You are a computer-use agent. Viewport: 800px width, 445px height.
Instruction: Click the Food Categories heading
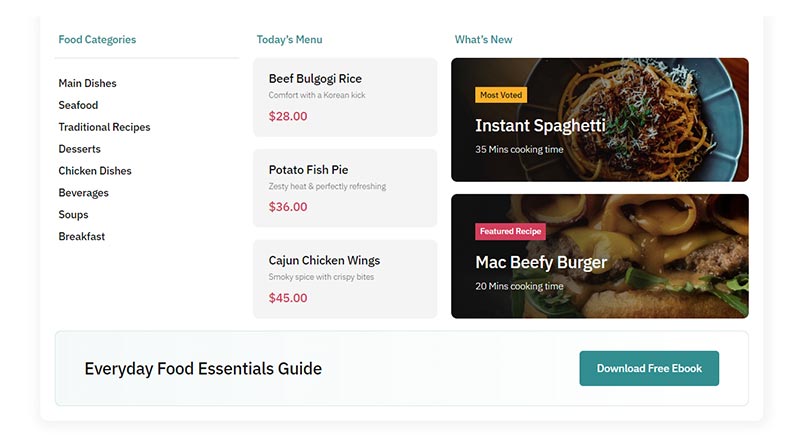point(97,40)
